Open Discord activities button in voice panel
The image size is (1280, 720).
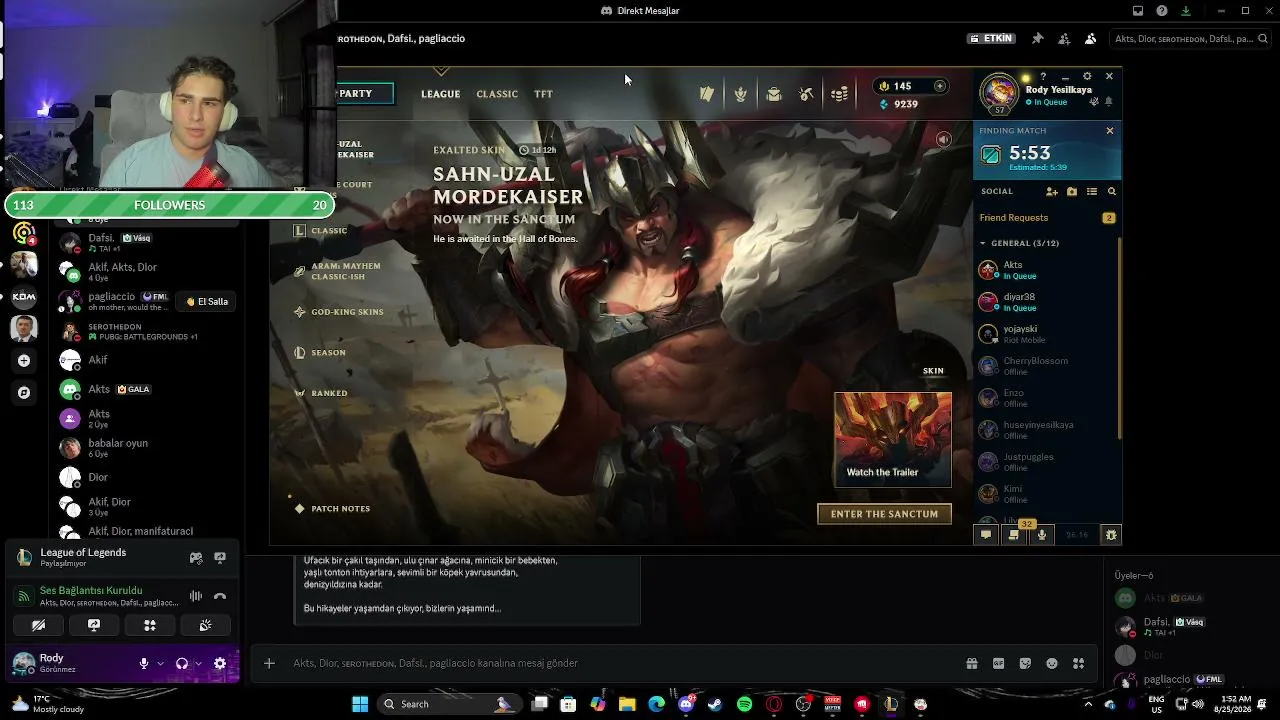pos(150,625)
